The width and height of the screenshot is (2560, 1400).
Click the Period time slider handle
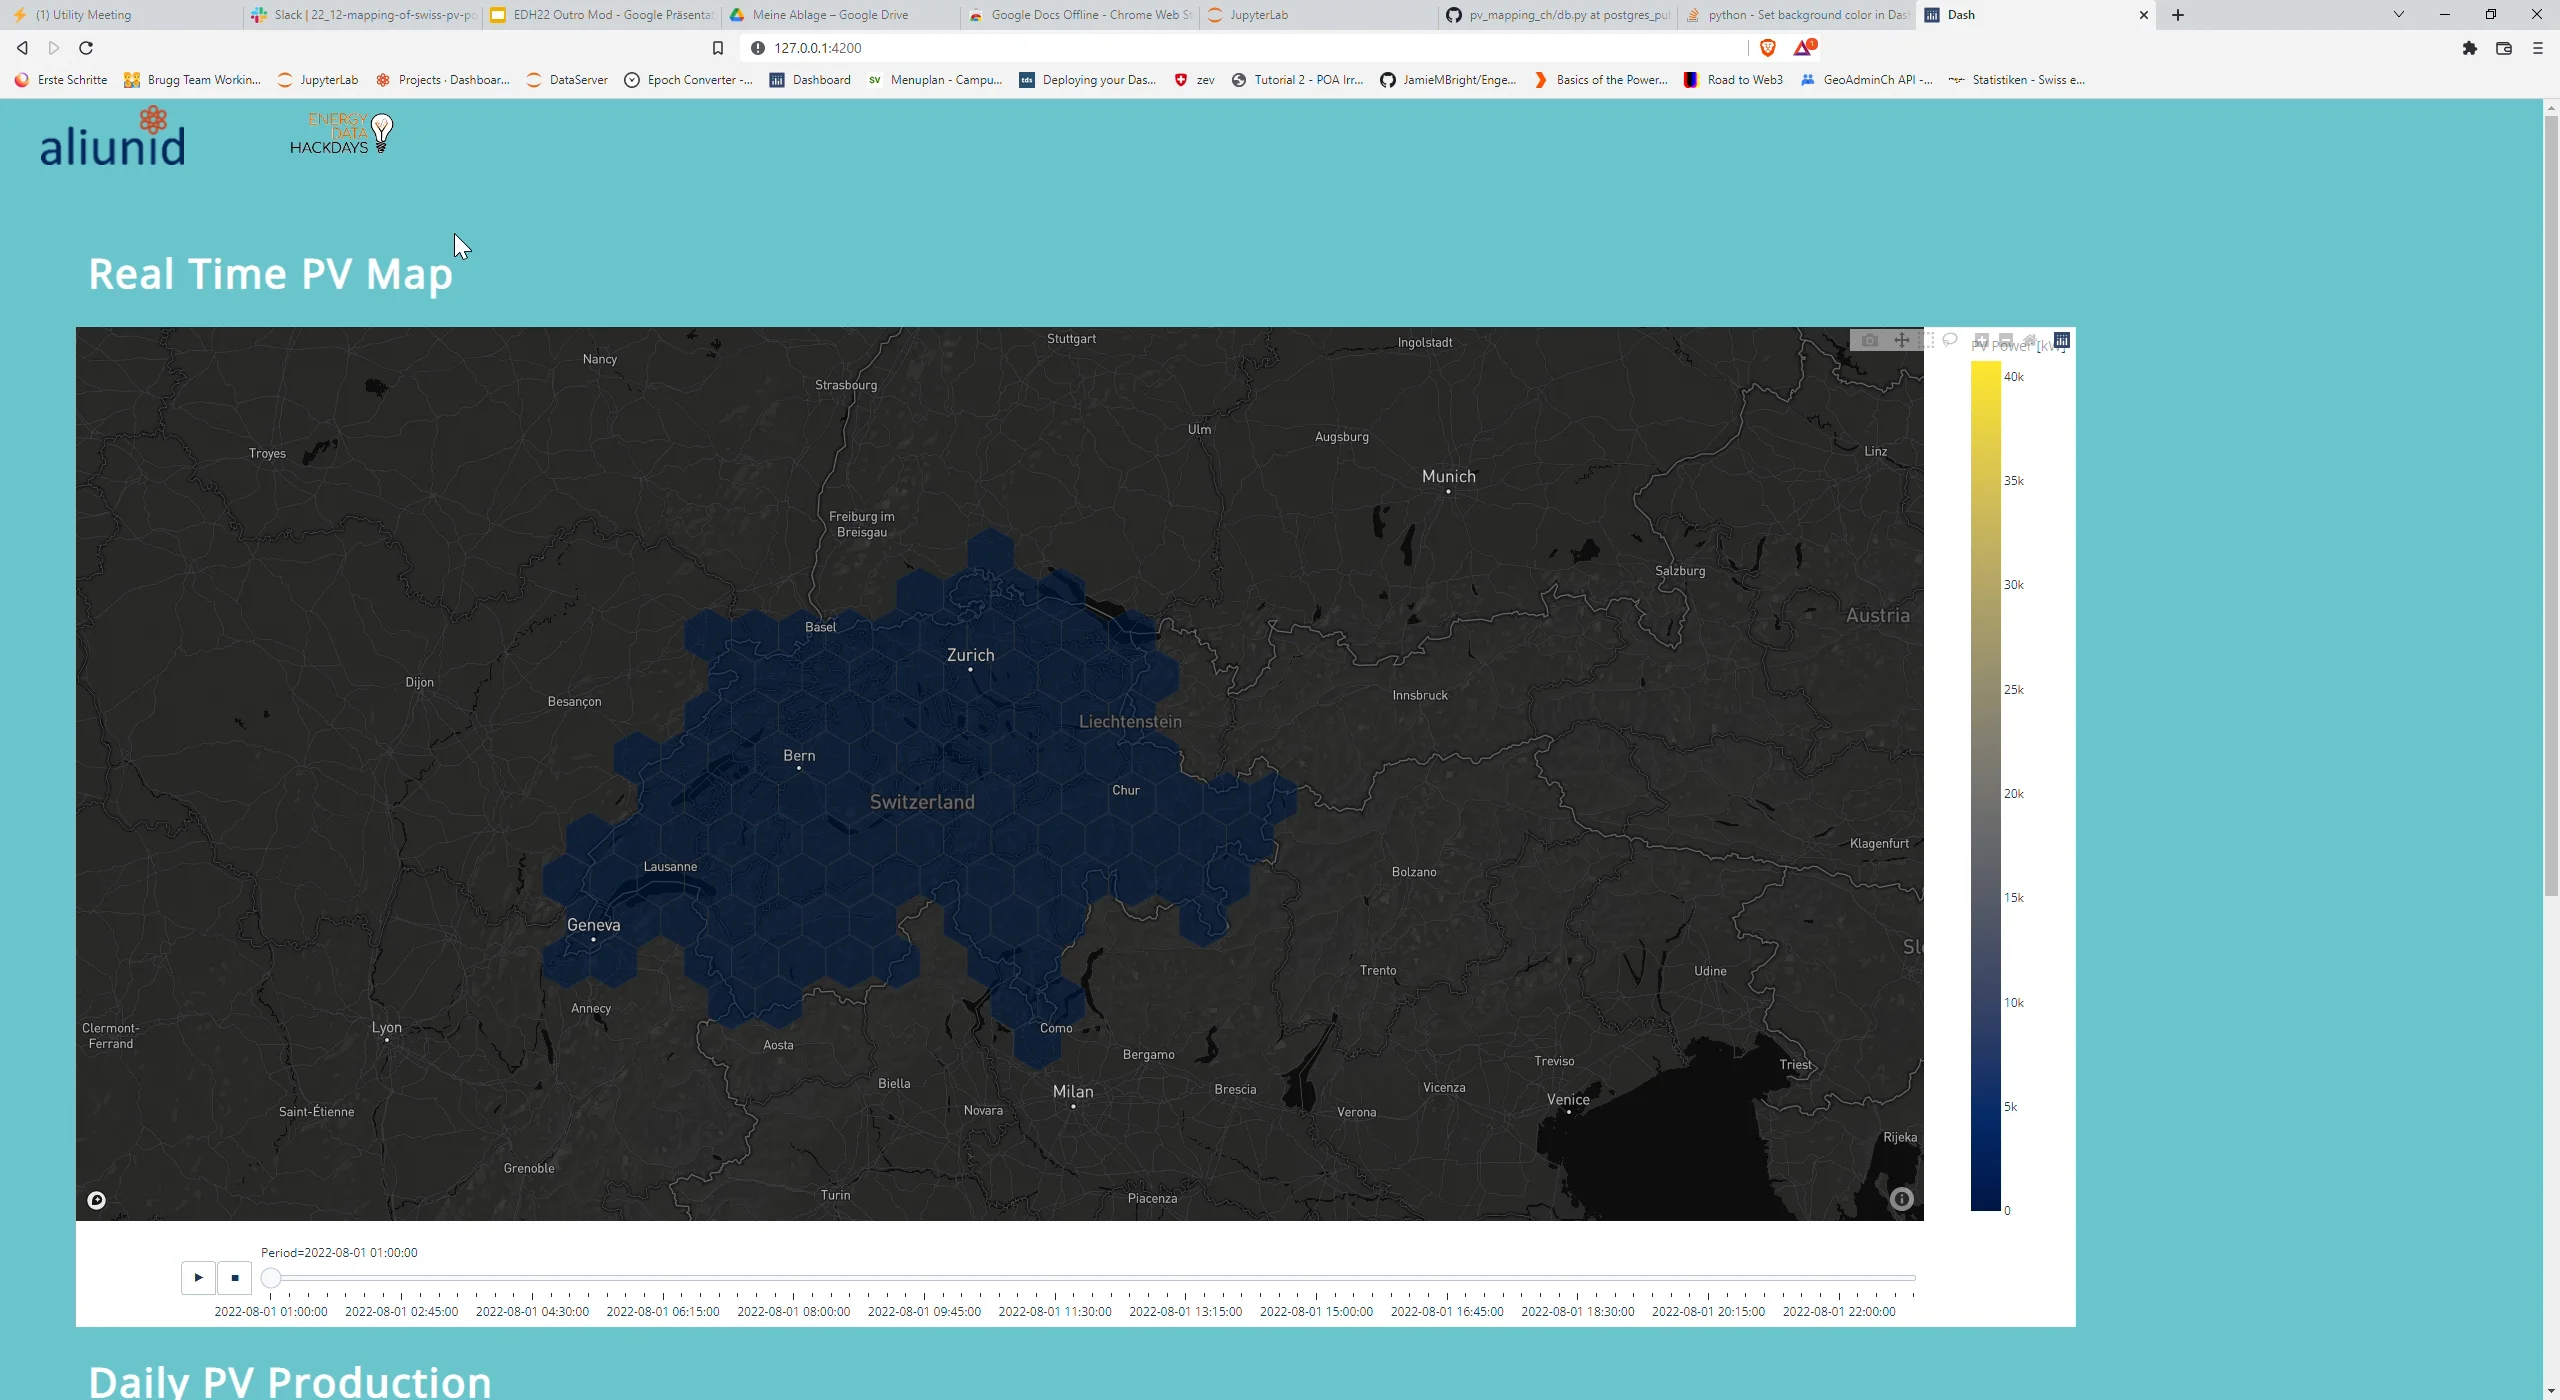269,1277
